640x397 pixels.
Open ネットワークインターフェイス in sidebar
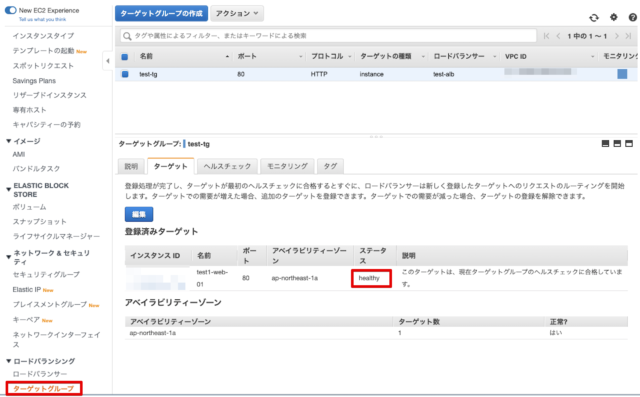click(x=56, y=339)
